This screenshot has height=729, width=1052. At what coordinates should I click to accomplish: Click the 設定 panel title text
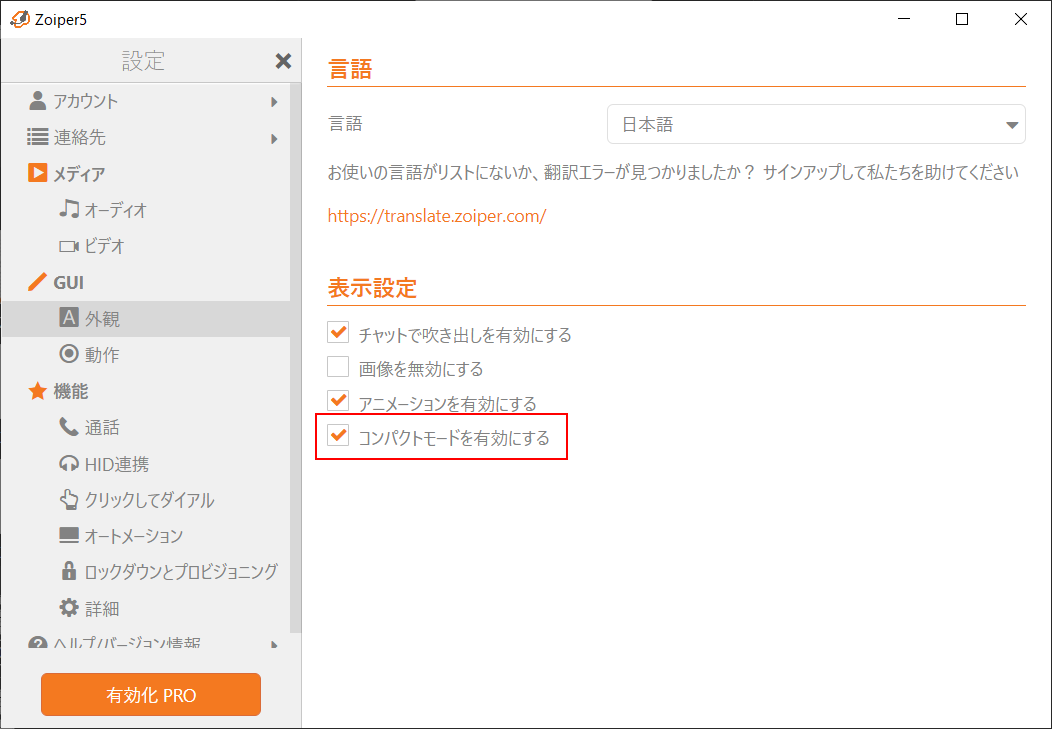144,61
